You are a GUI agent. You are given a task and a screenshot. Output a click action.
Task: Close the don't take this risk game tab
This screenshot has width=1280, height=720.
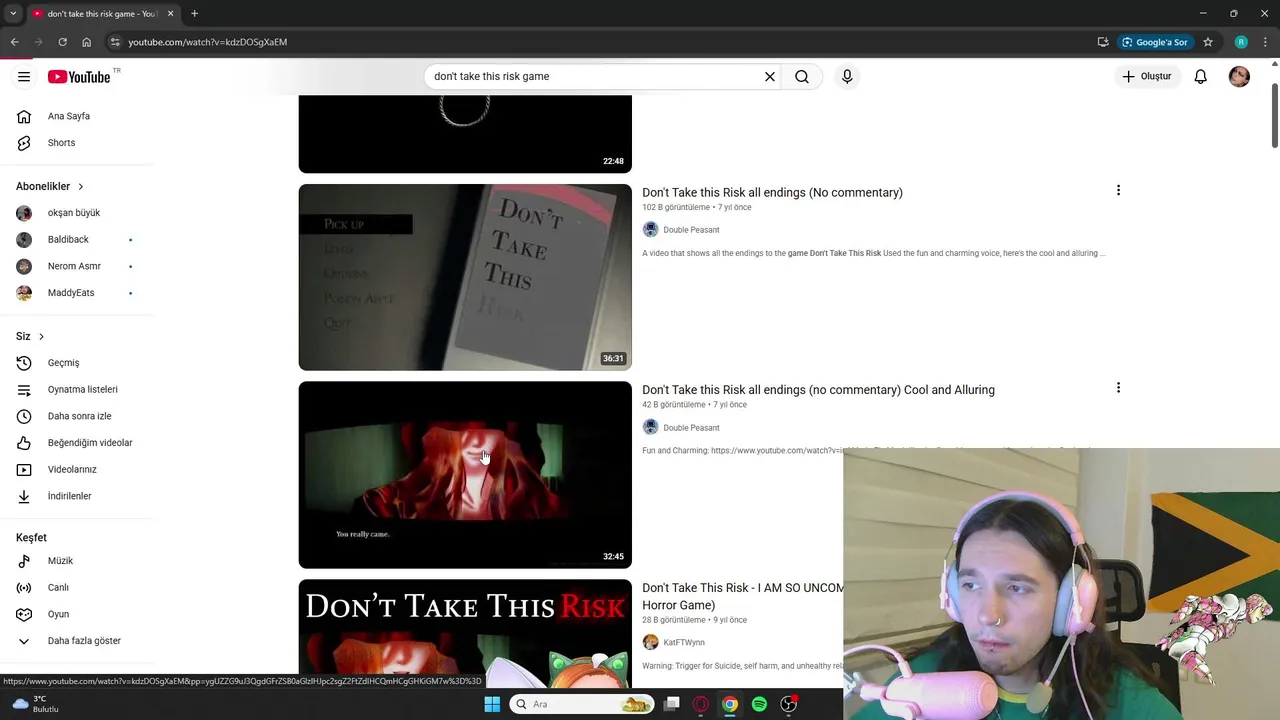(170, 14)
